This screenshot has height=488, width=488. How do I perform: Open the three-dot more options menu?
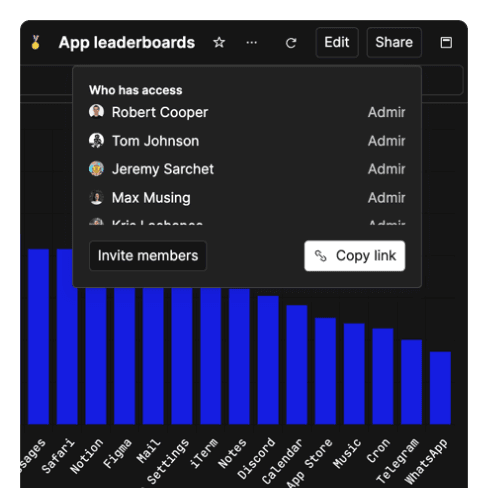(x=251, y=43)
